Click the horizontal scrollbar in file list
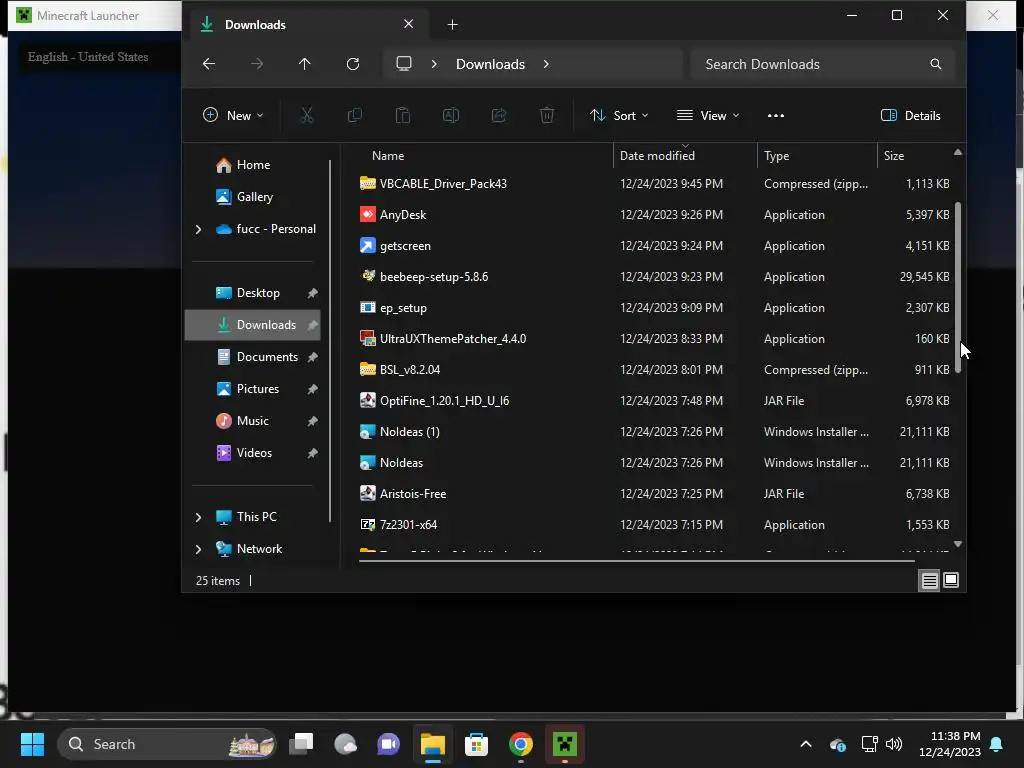The width and height of the screenshot is (1024, 768). (x=636, y=560)
